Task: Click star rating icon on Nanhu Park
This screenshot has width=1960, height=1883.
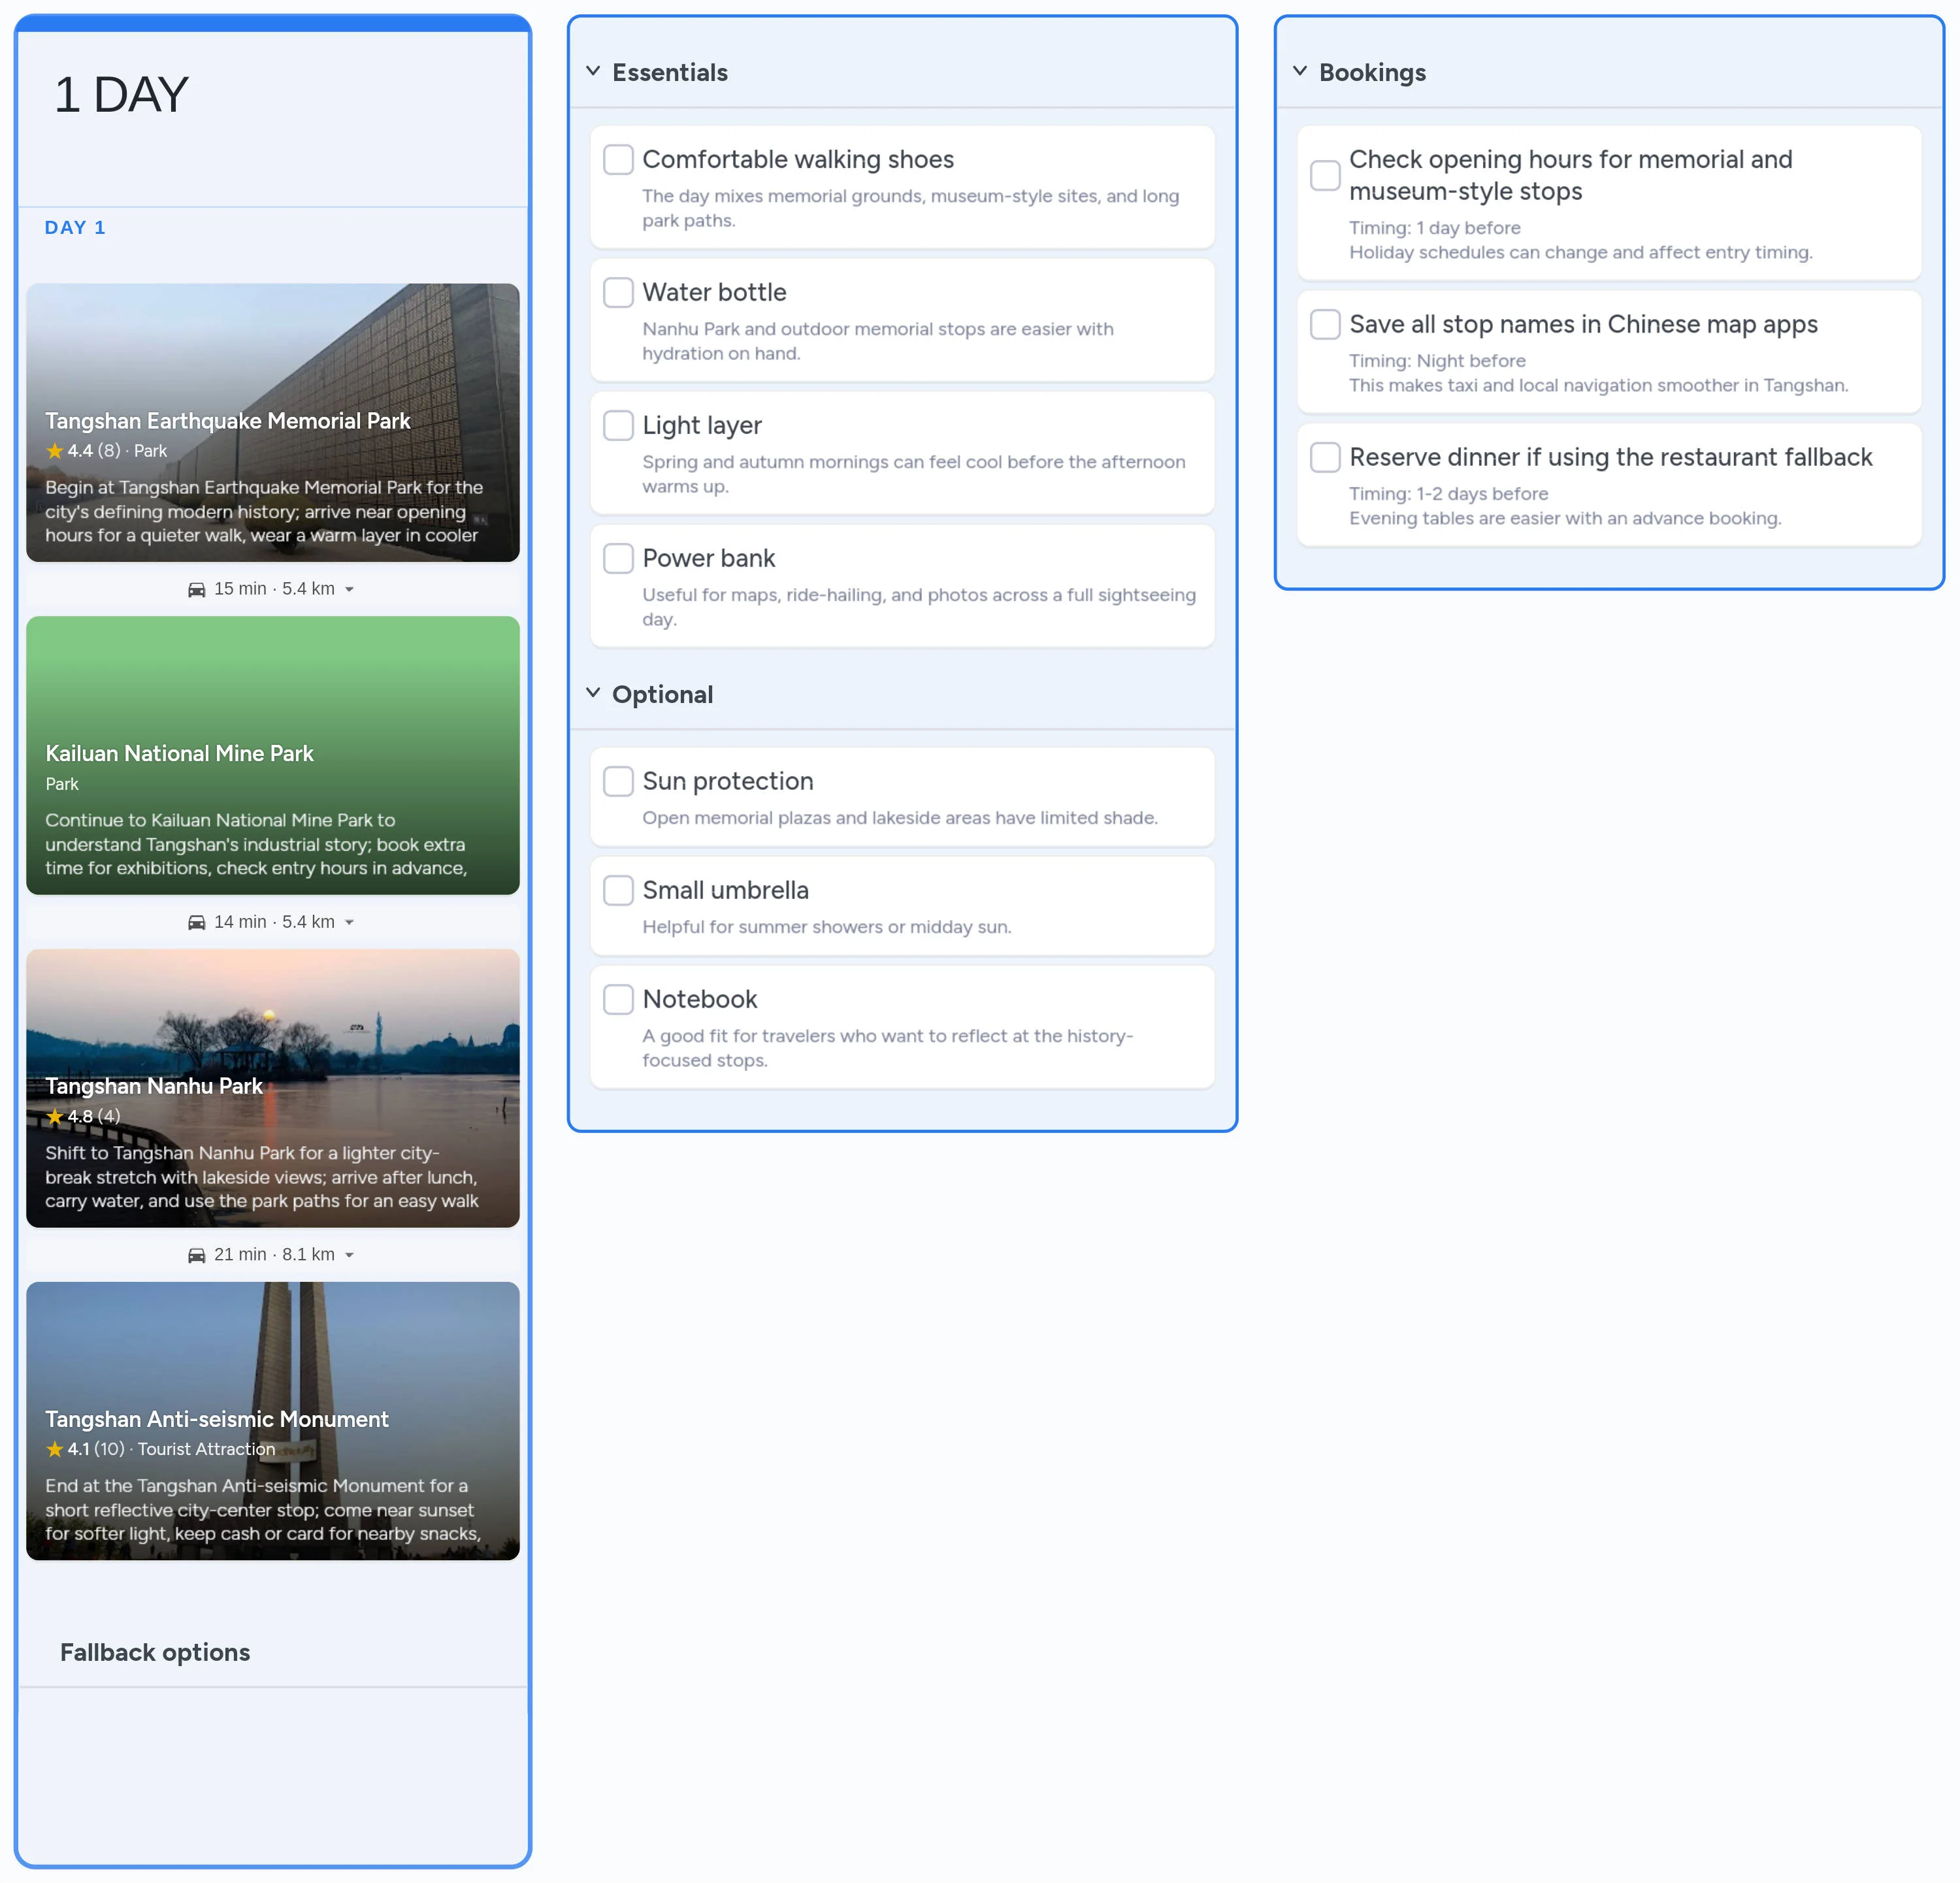Action: pyautogui.click(x=55, y=1117)
